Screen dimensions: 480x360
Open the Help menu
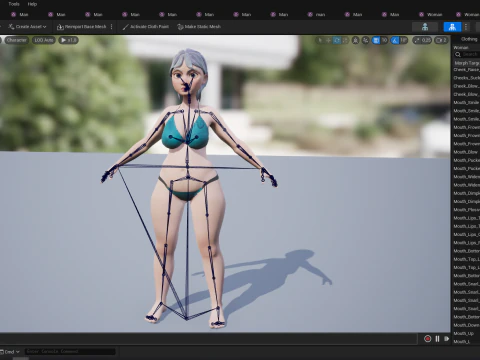pyautogui.click(x=32, y=4)
